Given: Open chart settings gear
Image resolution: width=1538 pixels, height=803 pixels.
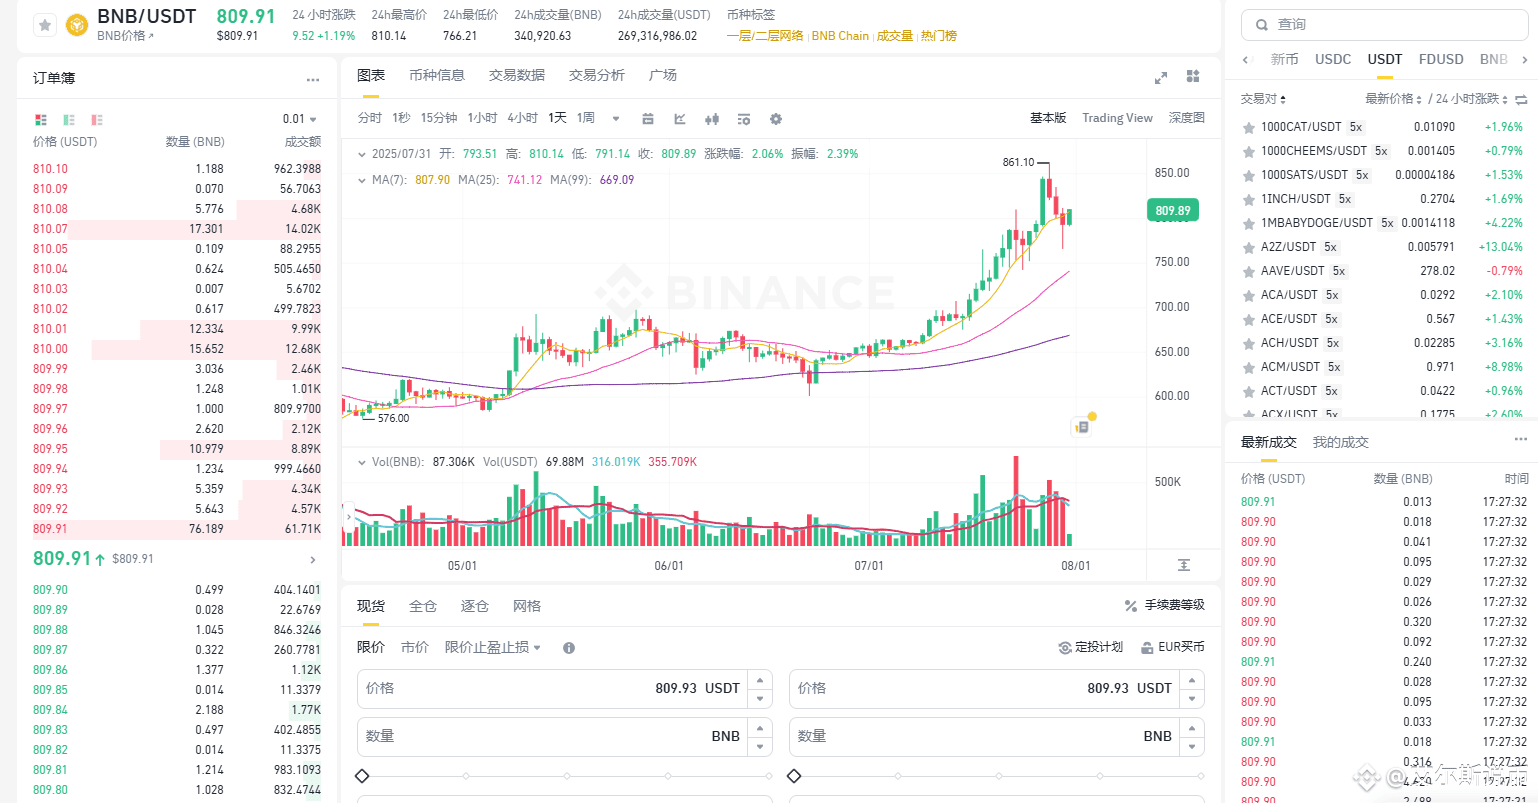Looking at the screenshot, I should click(776, 119).
